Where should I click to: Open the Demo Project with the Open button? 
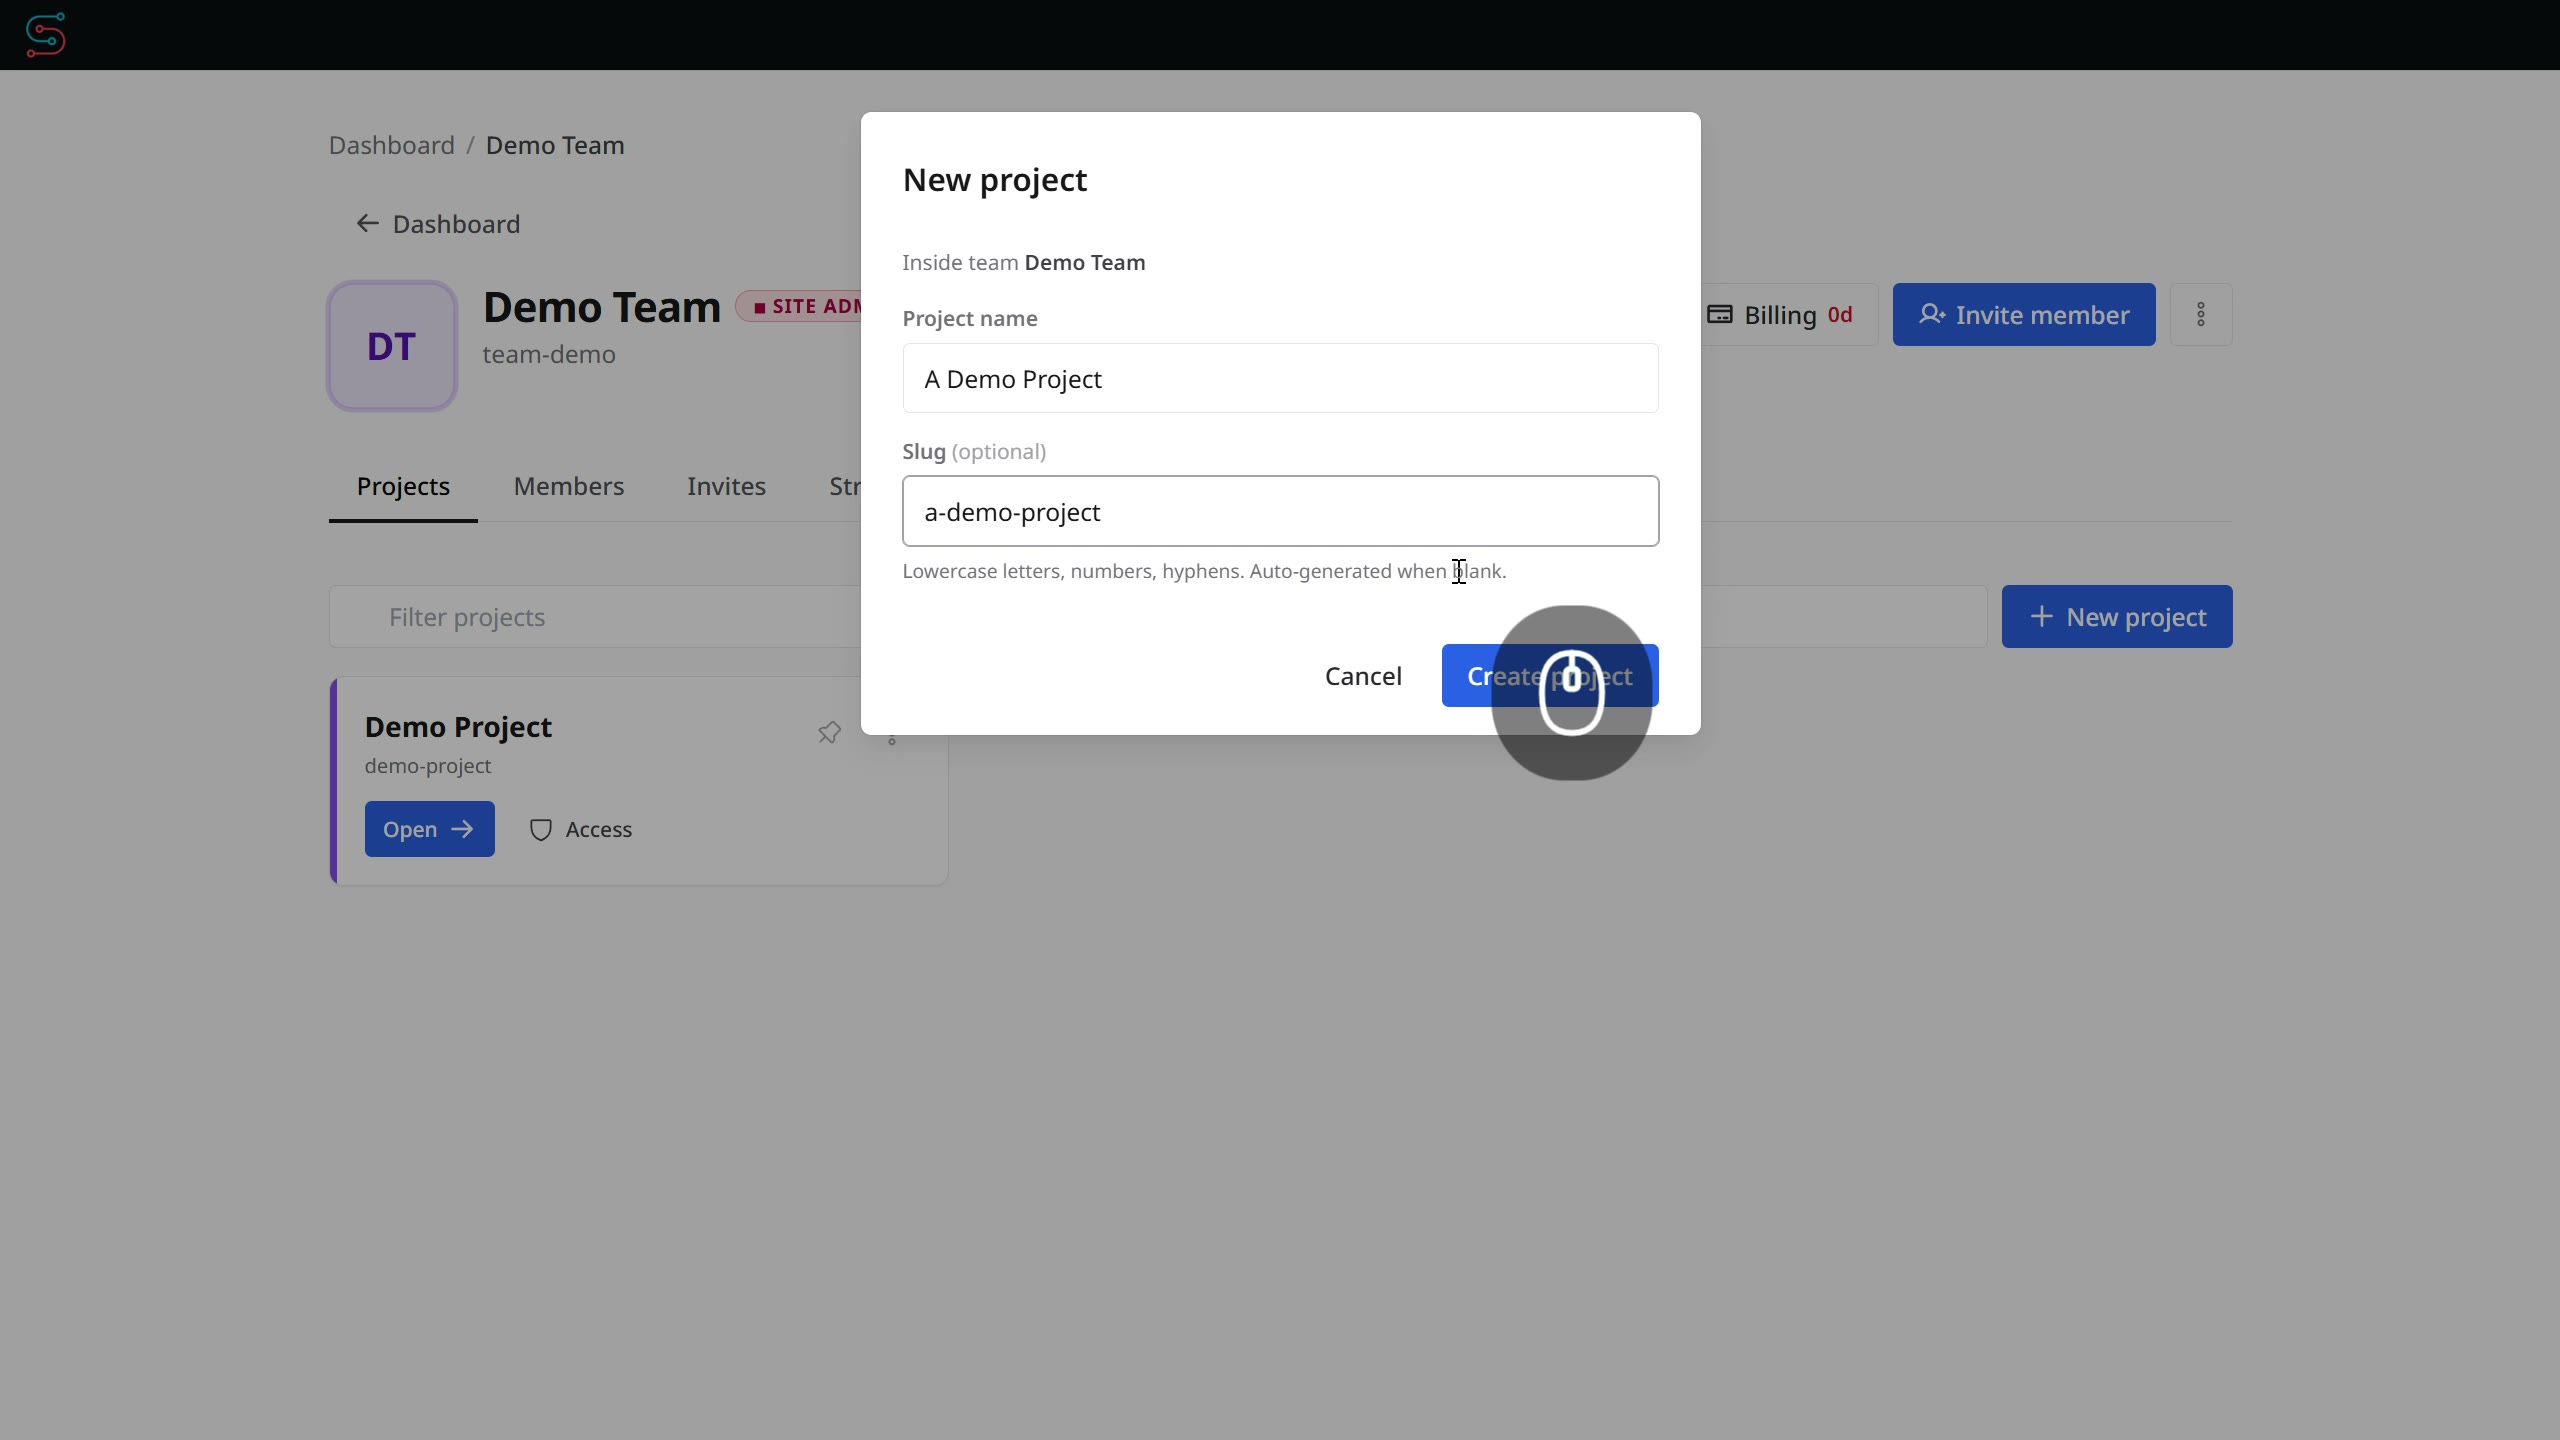tap(429, 829)
